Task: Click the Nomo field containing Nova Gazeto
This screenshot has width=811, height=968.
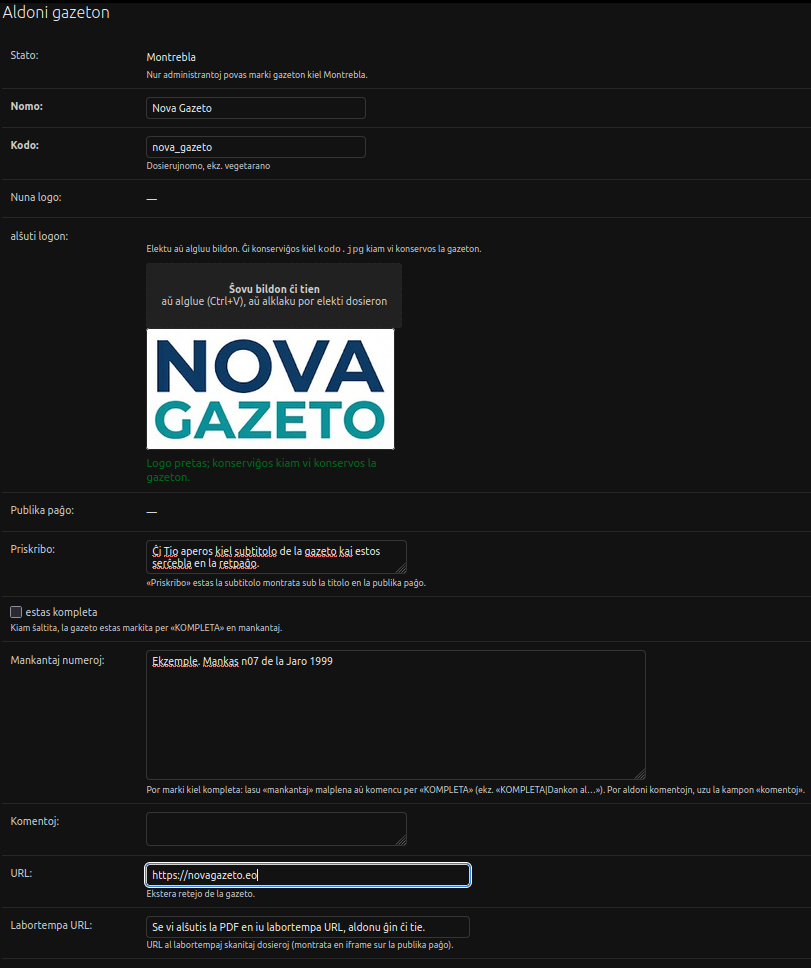Action: pos(256,108)
